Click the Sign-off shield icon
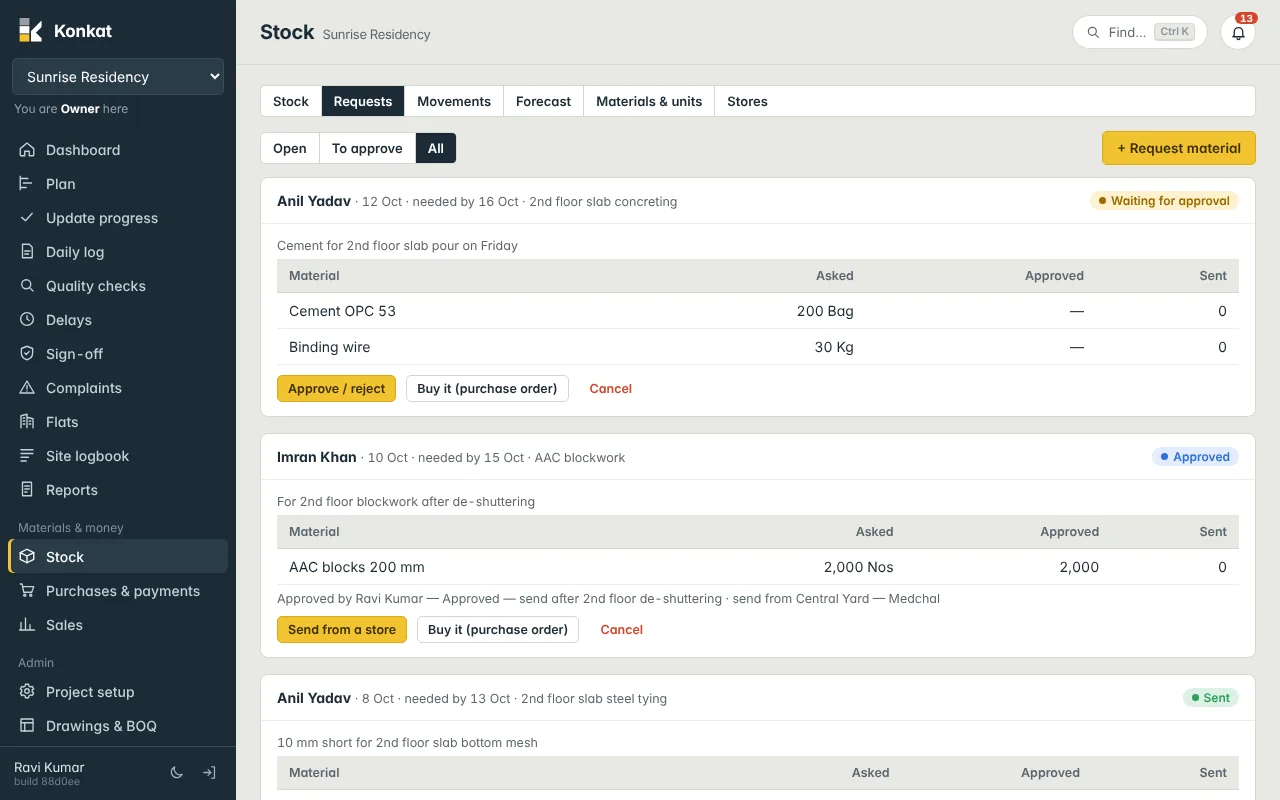The width and height of the screenshot is (1280, 800). coord(27,354)
